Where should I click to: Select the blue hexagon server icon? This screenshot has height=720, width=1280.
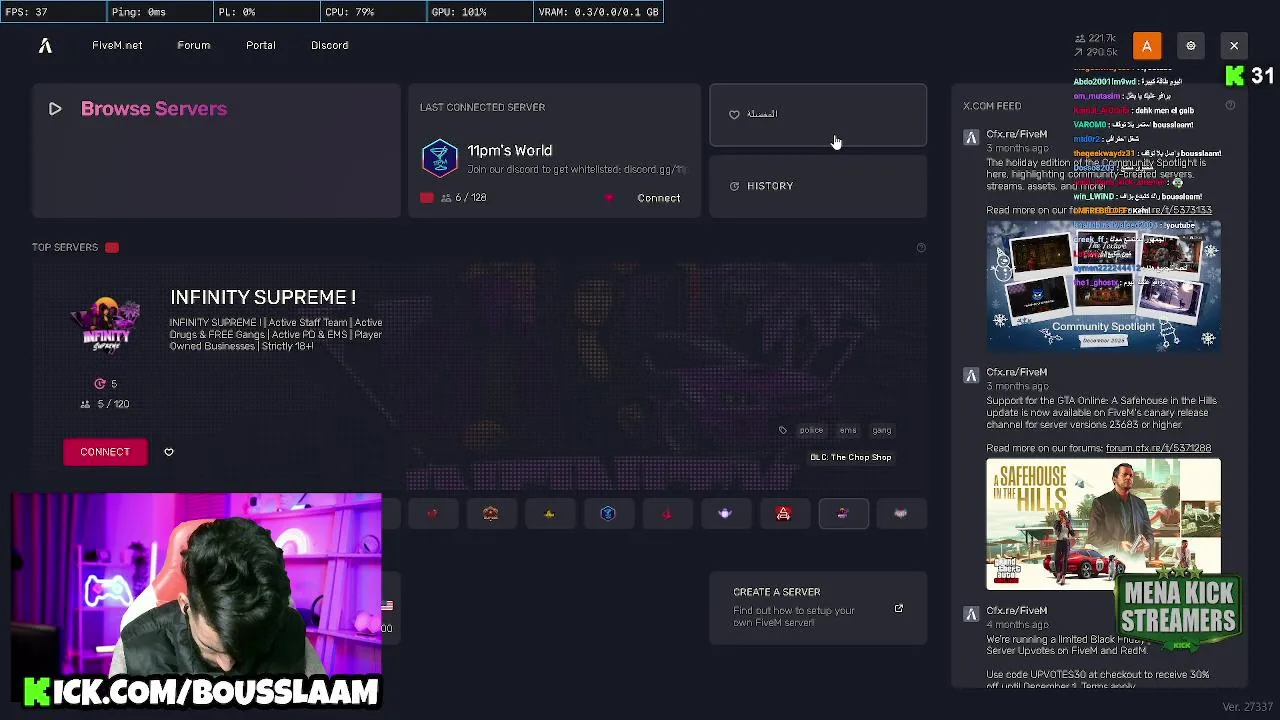(608, 513)
